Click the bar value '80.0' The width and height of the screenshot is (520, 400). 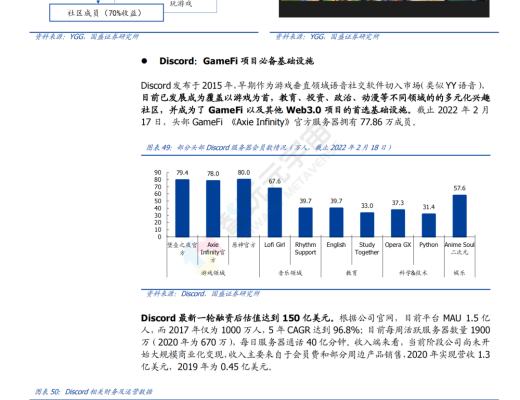pyautogui.click(x=244, y=172)
